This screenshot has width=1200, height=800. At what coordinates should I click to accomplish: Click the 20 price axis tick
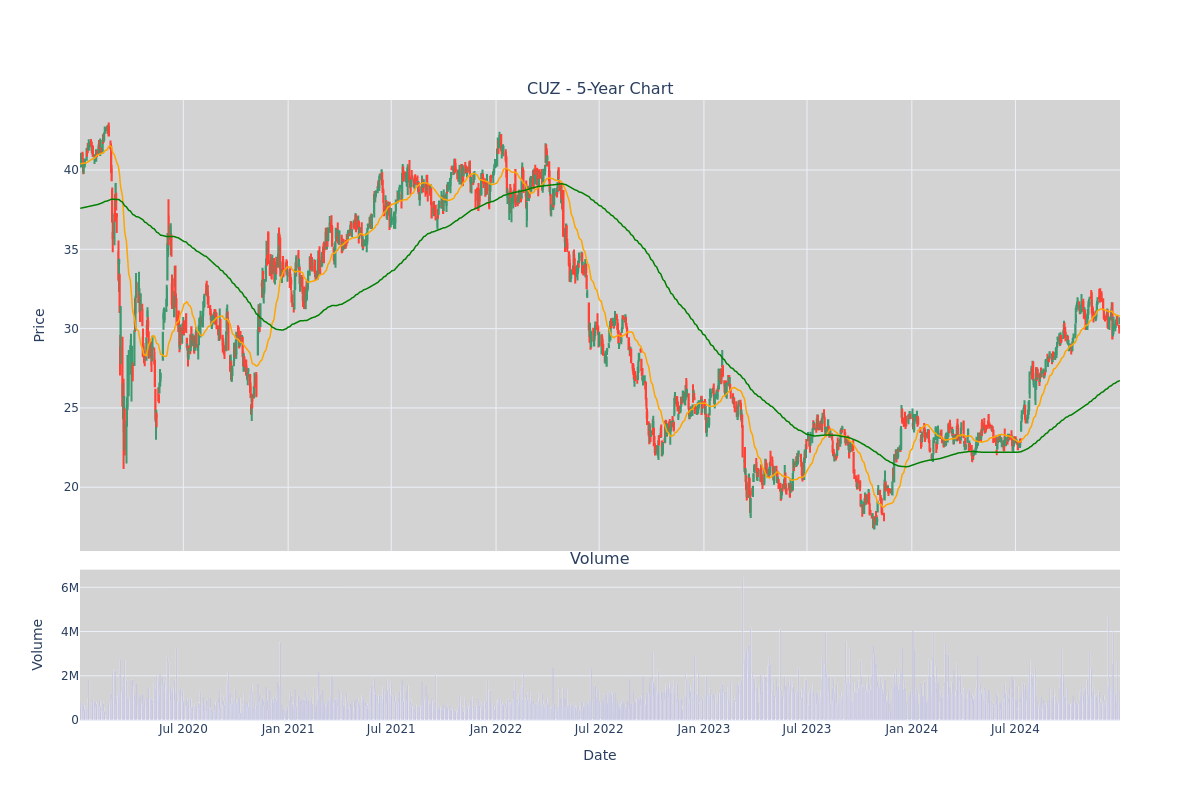pyautogui.click(x=71, y=487)
